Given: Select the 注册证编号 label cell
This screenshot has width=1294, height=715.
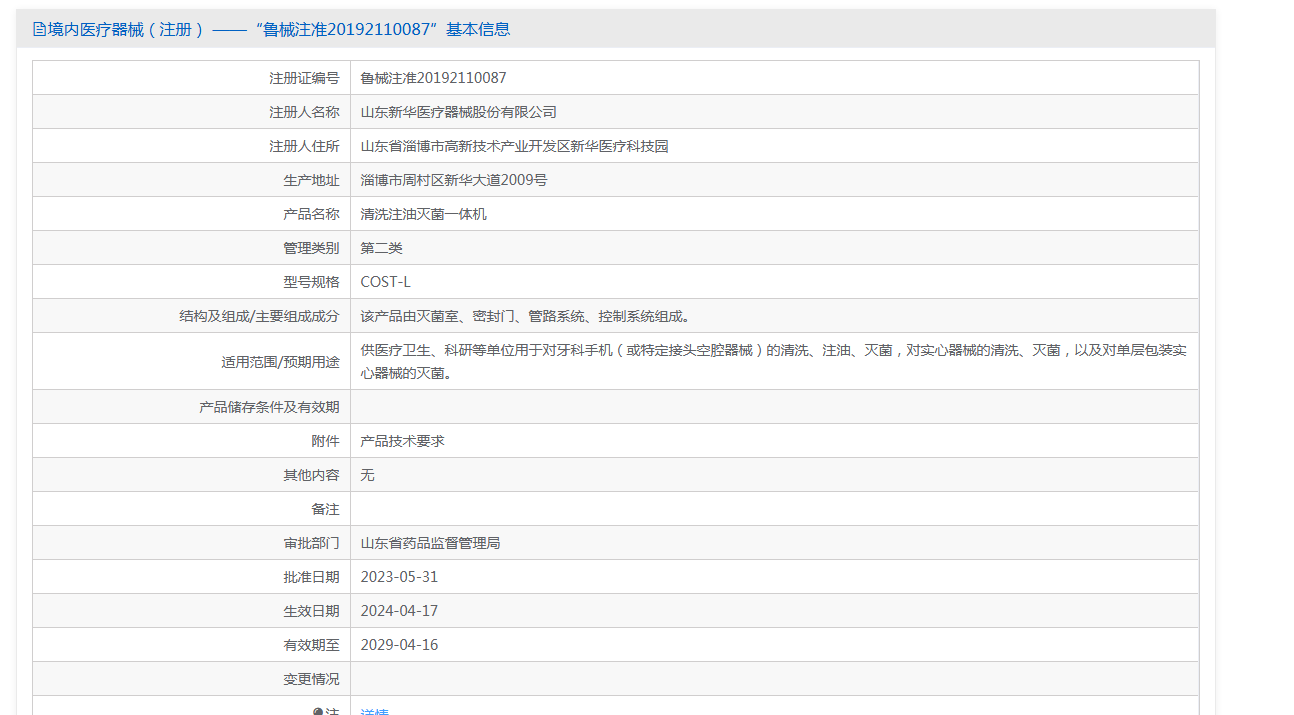Looking at the screenshot, I should [x=191, y=78].
